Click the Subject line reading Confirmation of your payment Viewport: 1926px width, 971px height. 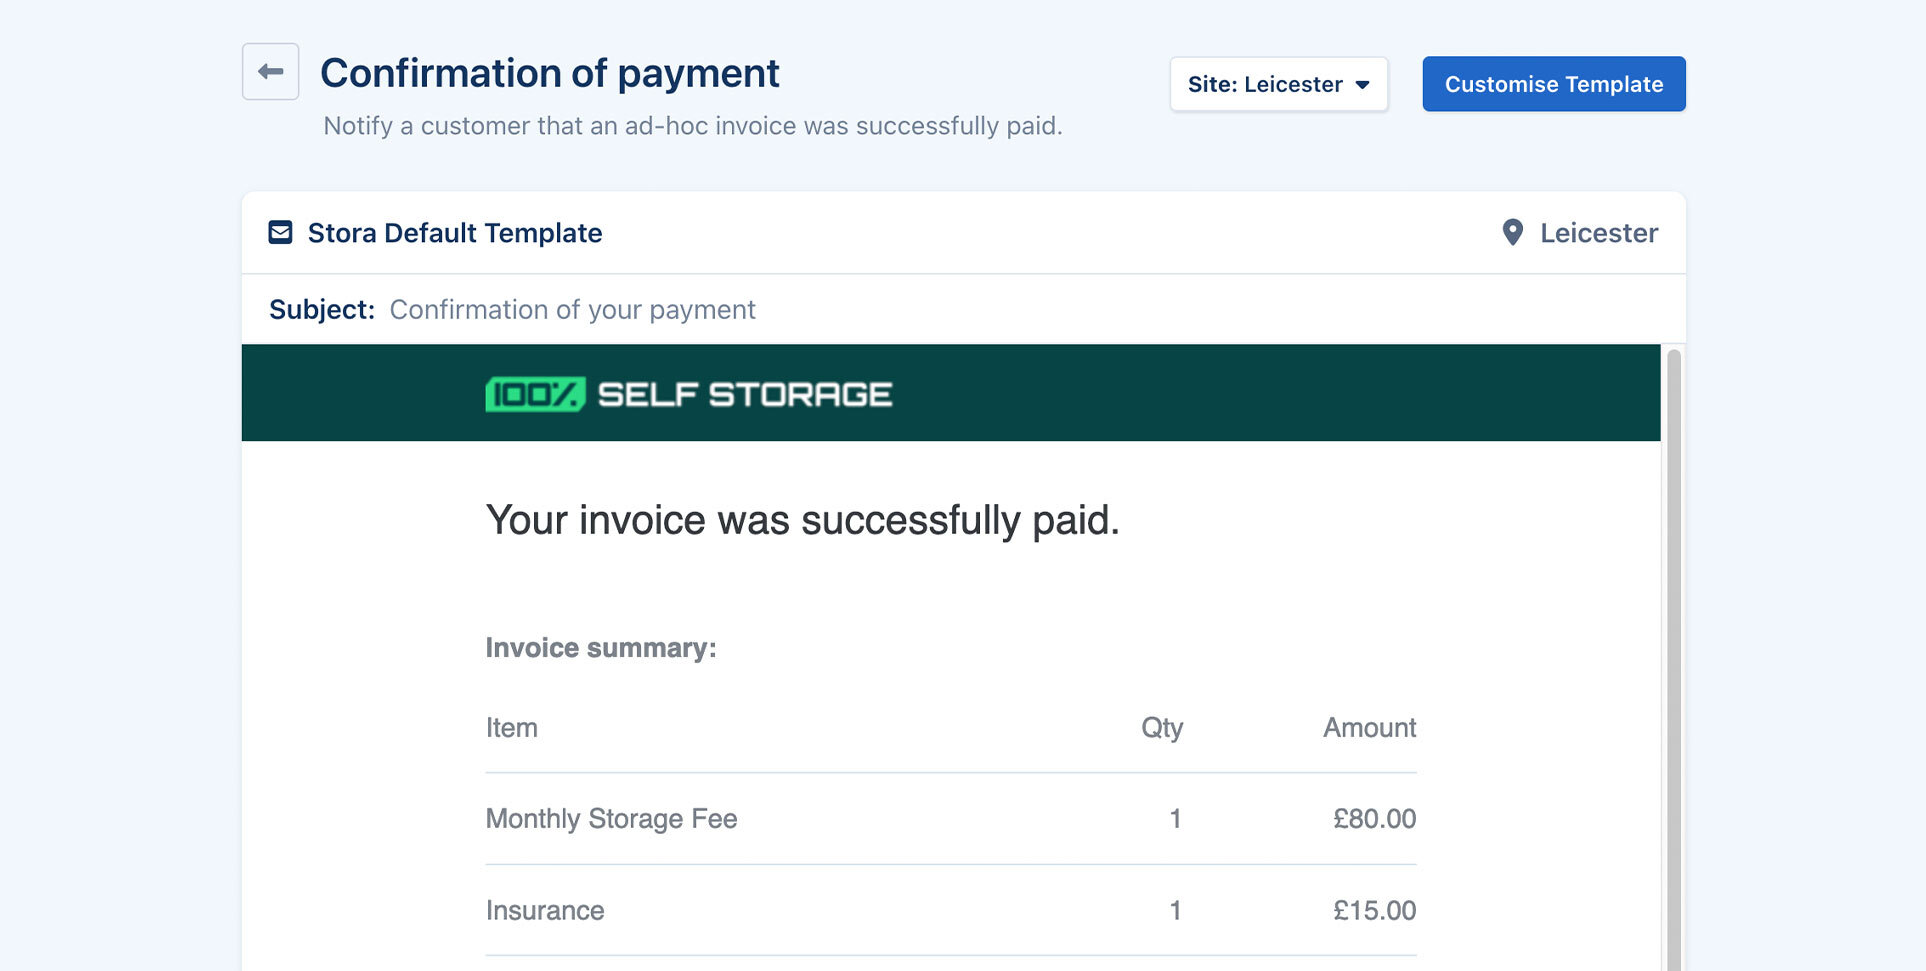tap(572, 309)
